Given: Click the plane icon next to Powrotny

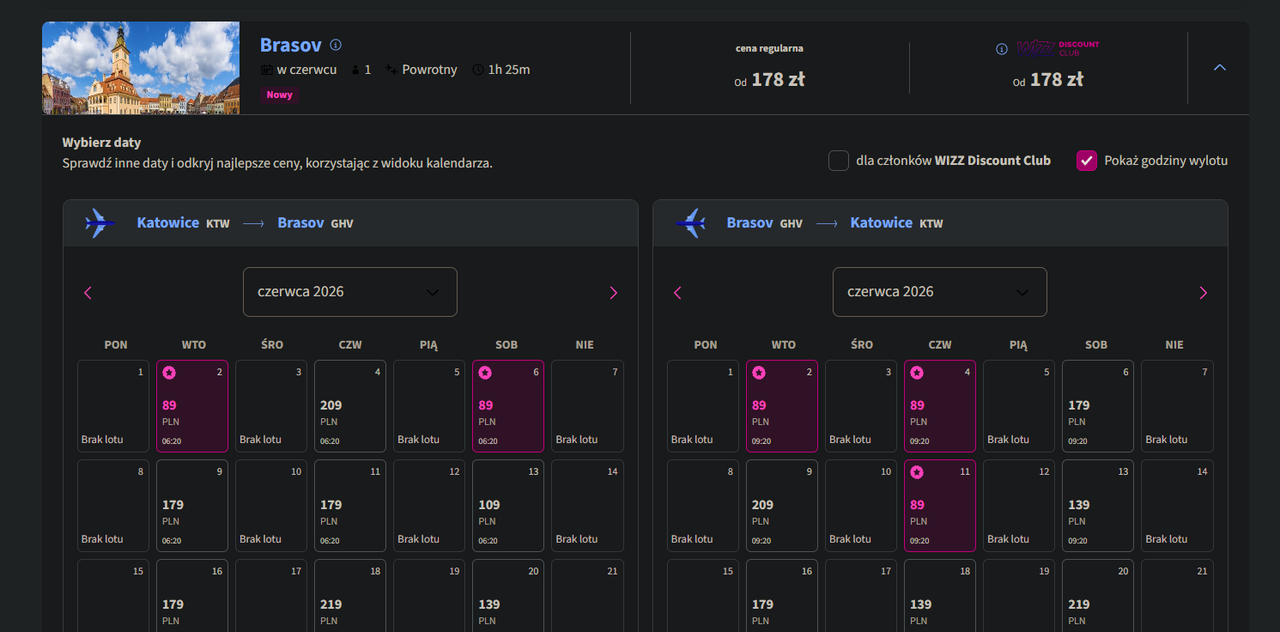Looking at the screenshot, I should coord(390,70).
